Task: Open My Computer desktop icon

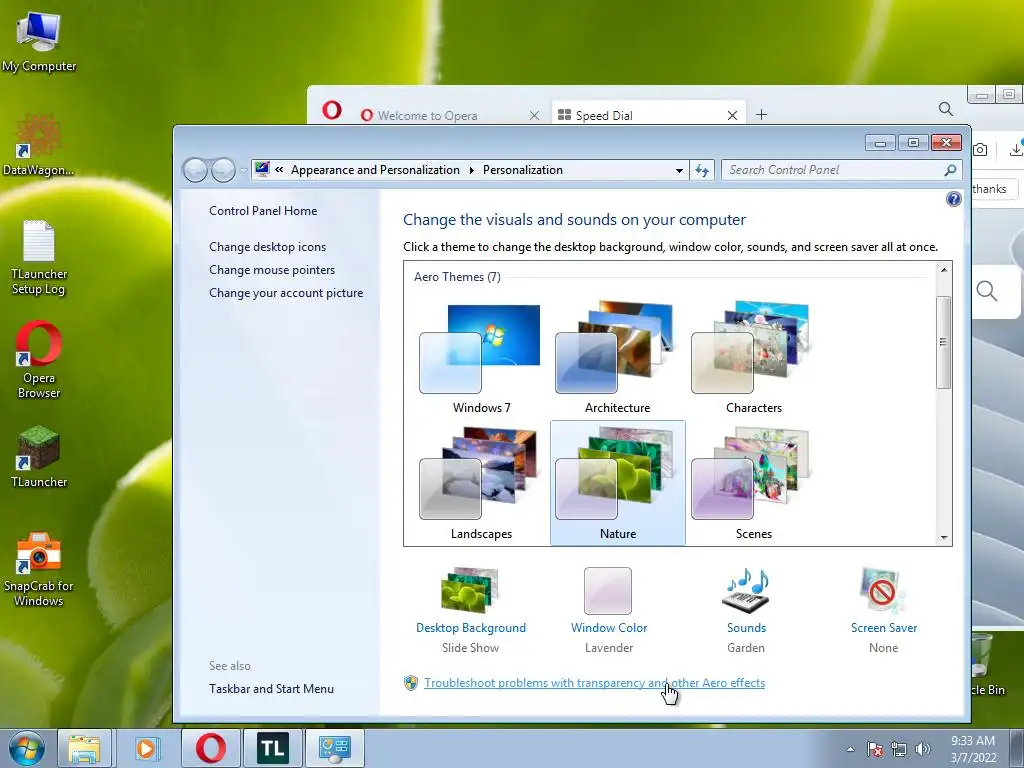Action: 39,40
